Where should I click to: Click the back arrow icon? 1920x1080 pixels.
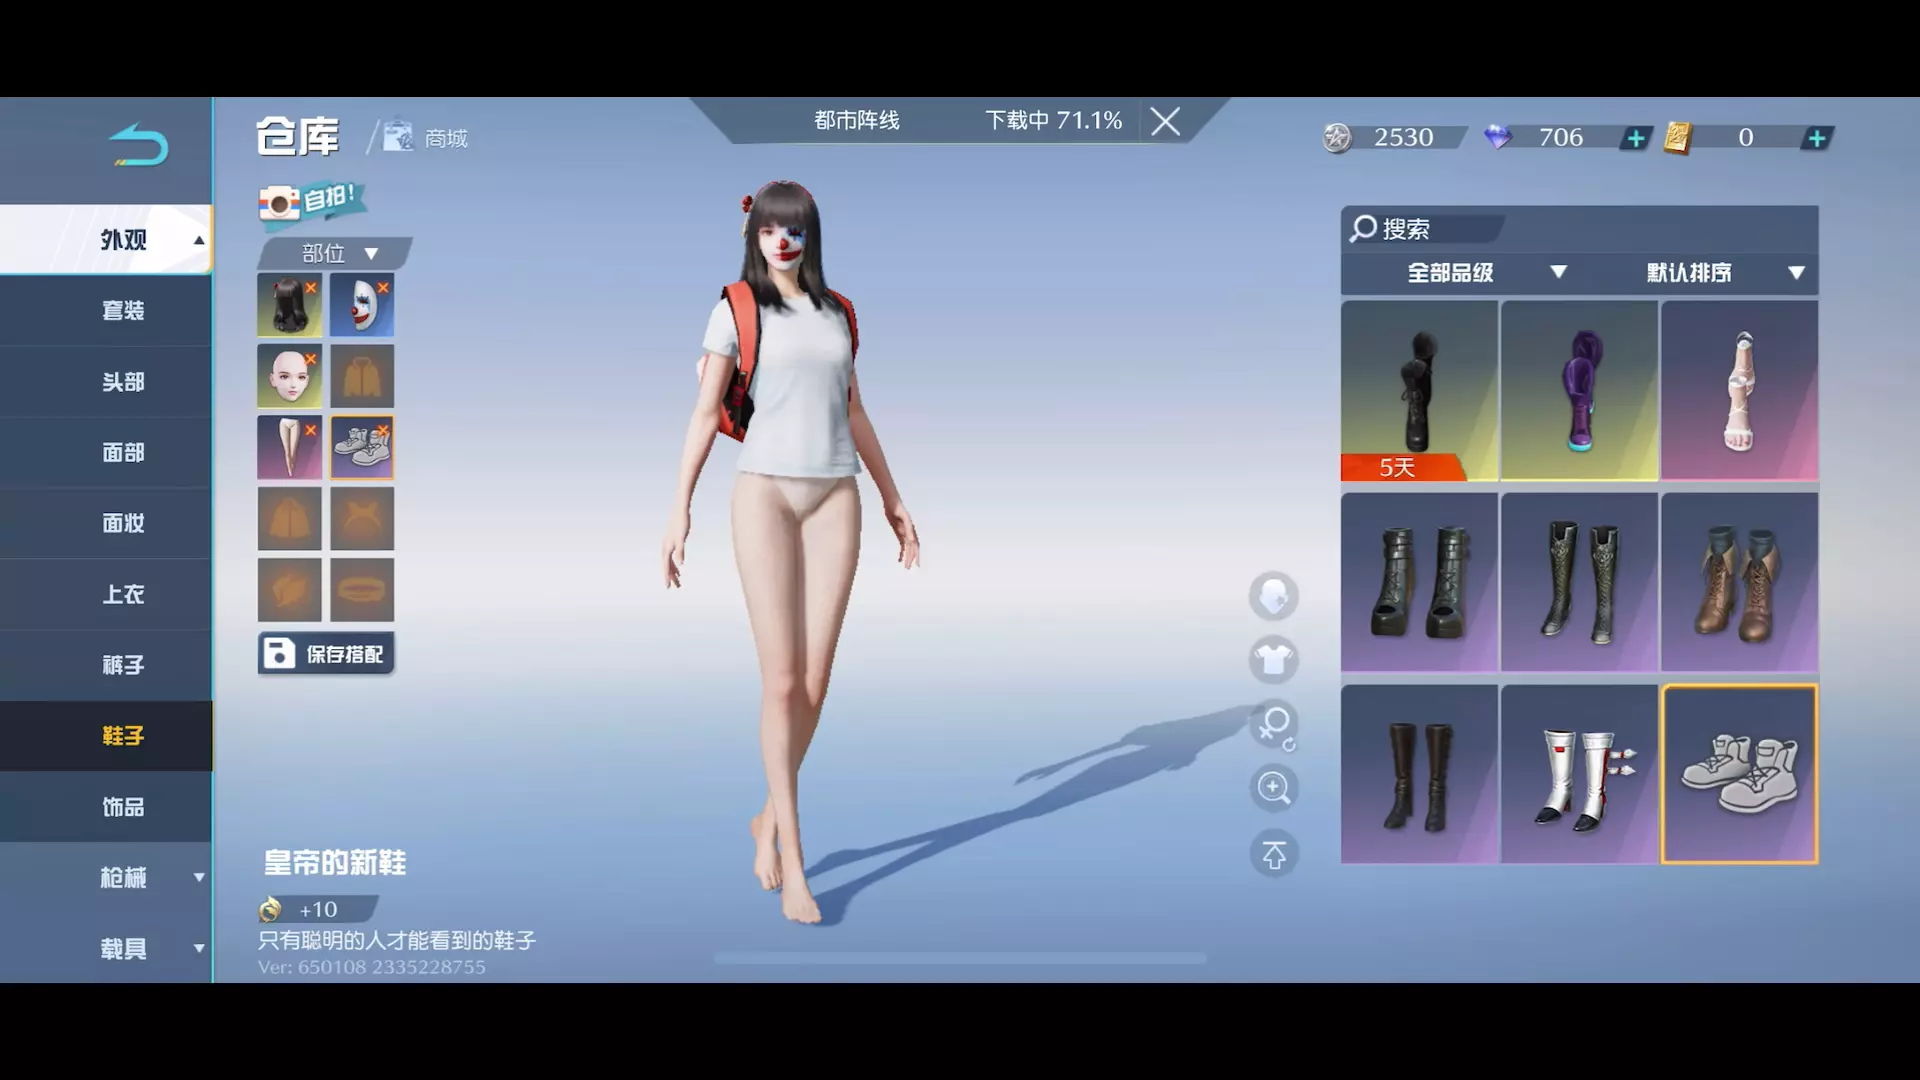click(138, 146)
